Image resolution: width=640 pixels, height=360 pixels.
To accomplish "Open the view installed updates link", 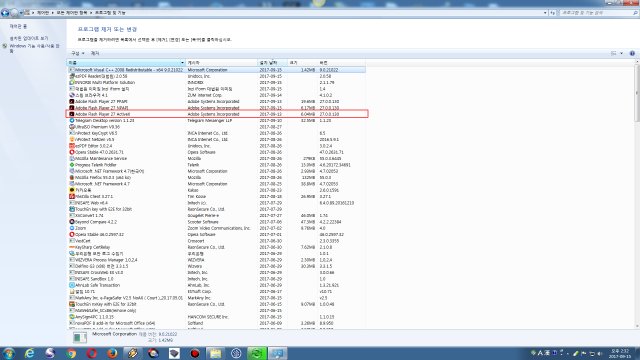I will pos(29,38).
